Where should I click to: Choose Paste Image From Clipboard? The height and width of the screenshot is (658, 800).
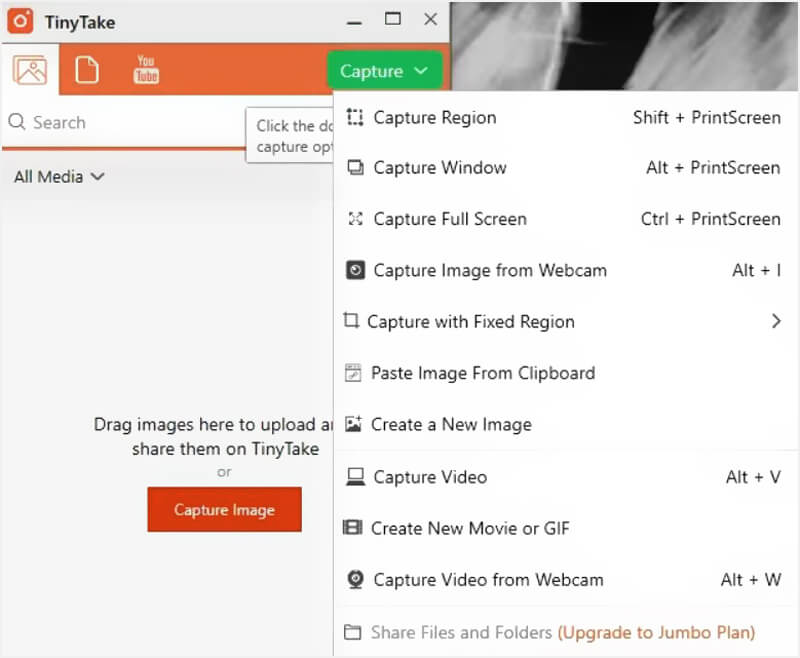482,373
